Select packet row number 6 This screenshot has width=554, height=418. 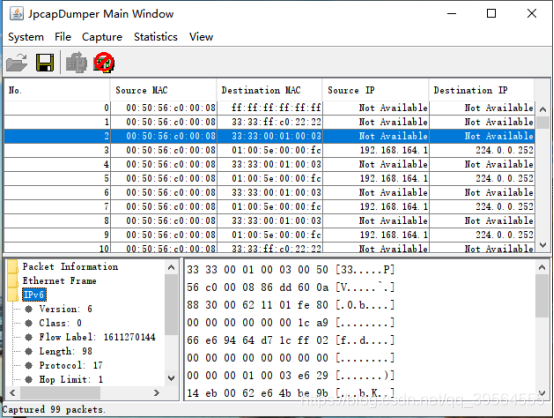[269, 193]
